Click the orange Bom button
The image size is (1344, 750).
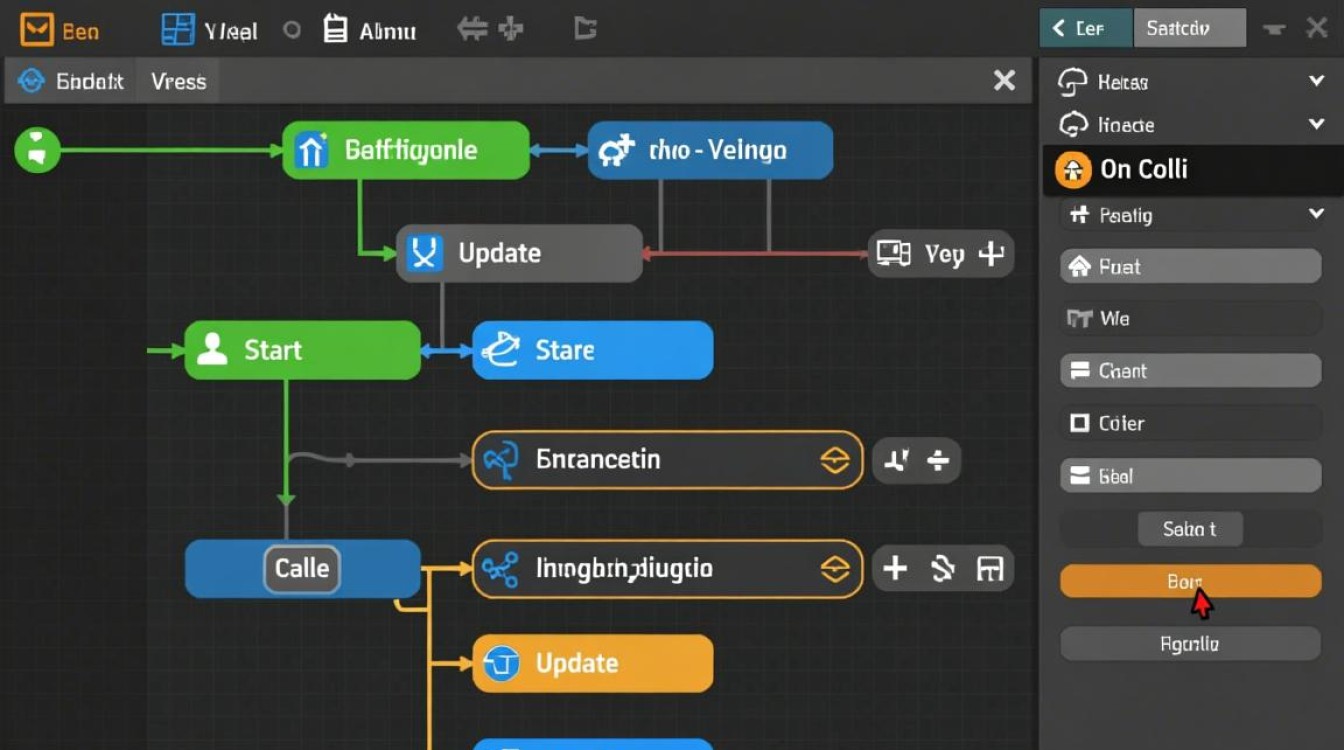pos(1190,581)
